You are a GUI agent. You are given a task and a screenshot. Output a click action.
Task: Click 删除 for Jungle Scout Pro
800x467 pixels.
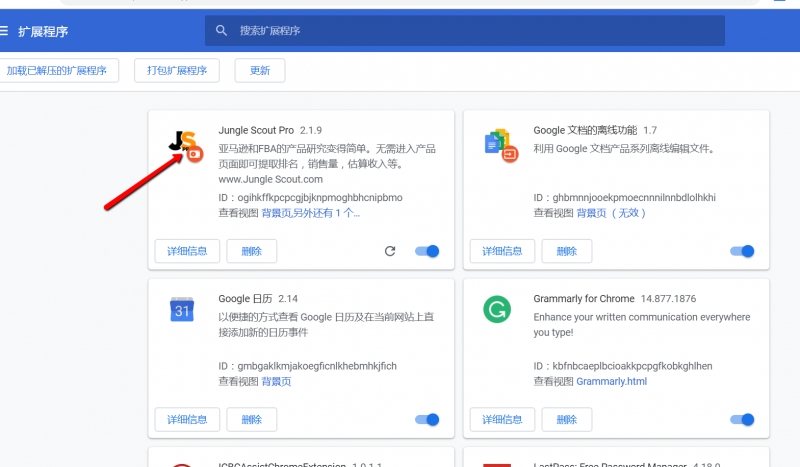point(252,251)
